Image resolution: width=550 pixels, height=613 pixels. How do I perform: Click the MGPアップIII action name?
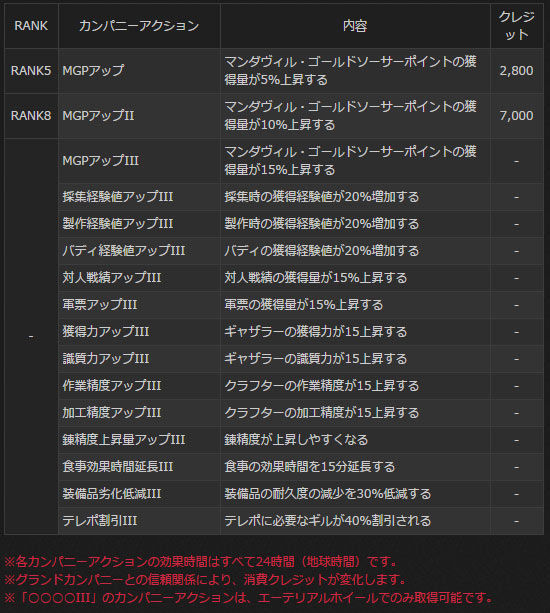coord(100,161)
